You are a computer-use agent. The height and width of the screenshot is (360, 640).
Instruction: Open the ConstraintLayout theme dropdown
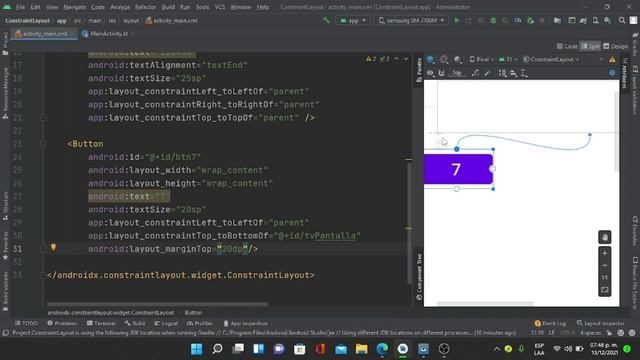(551, 60)
